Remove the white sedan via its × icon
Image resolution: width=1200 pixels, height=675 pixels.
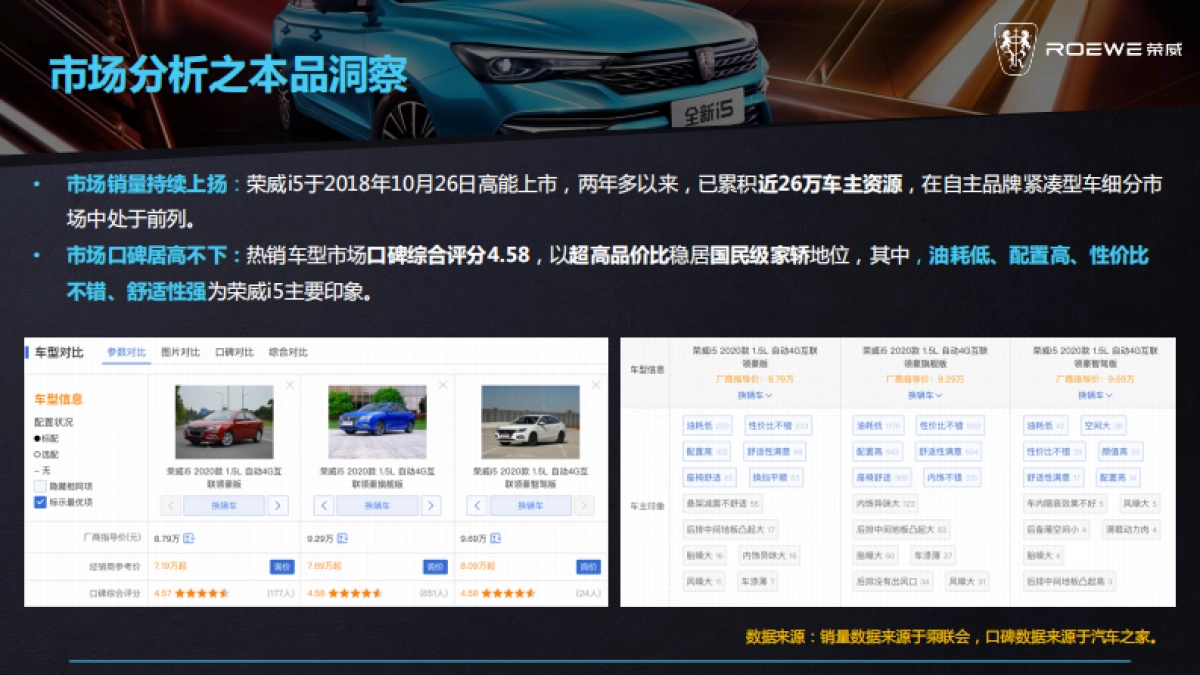point(596,384)
